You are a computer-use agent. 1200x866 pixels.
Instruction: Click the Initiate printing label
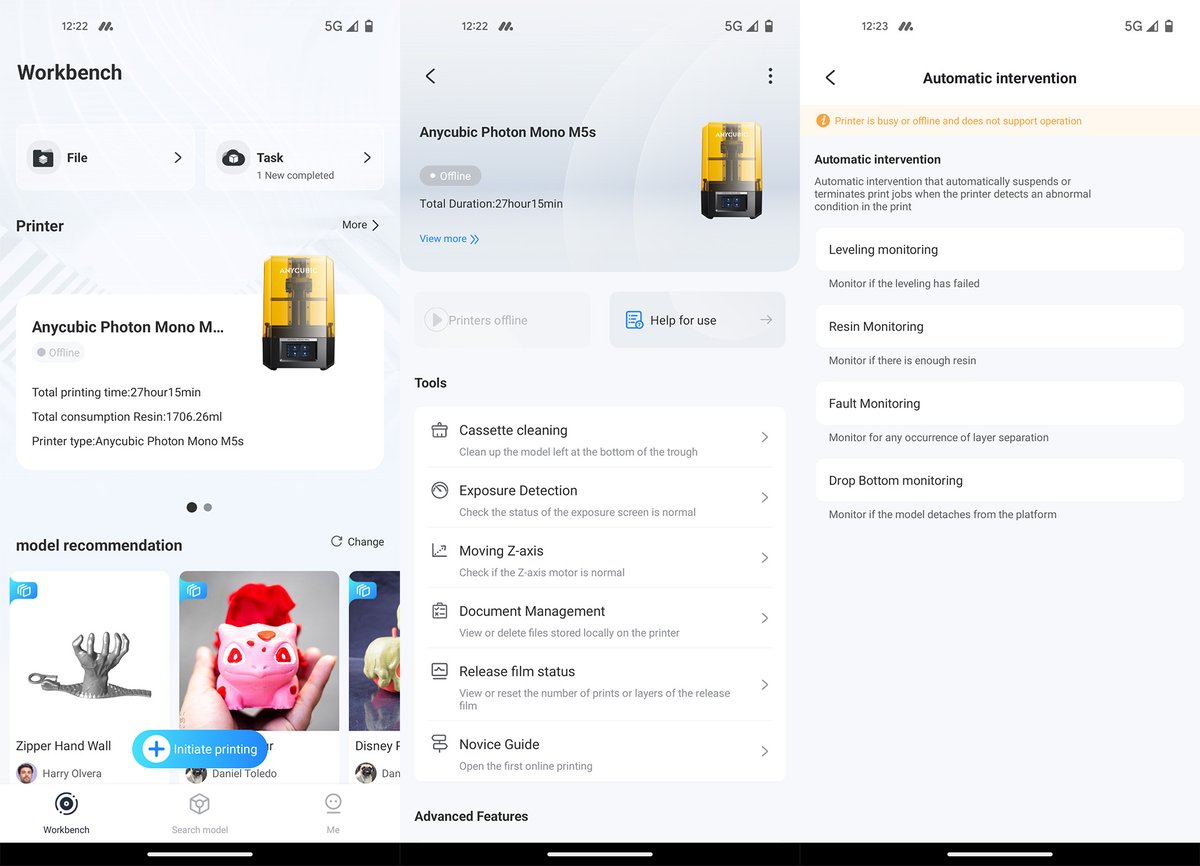[215, 749]
